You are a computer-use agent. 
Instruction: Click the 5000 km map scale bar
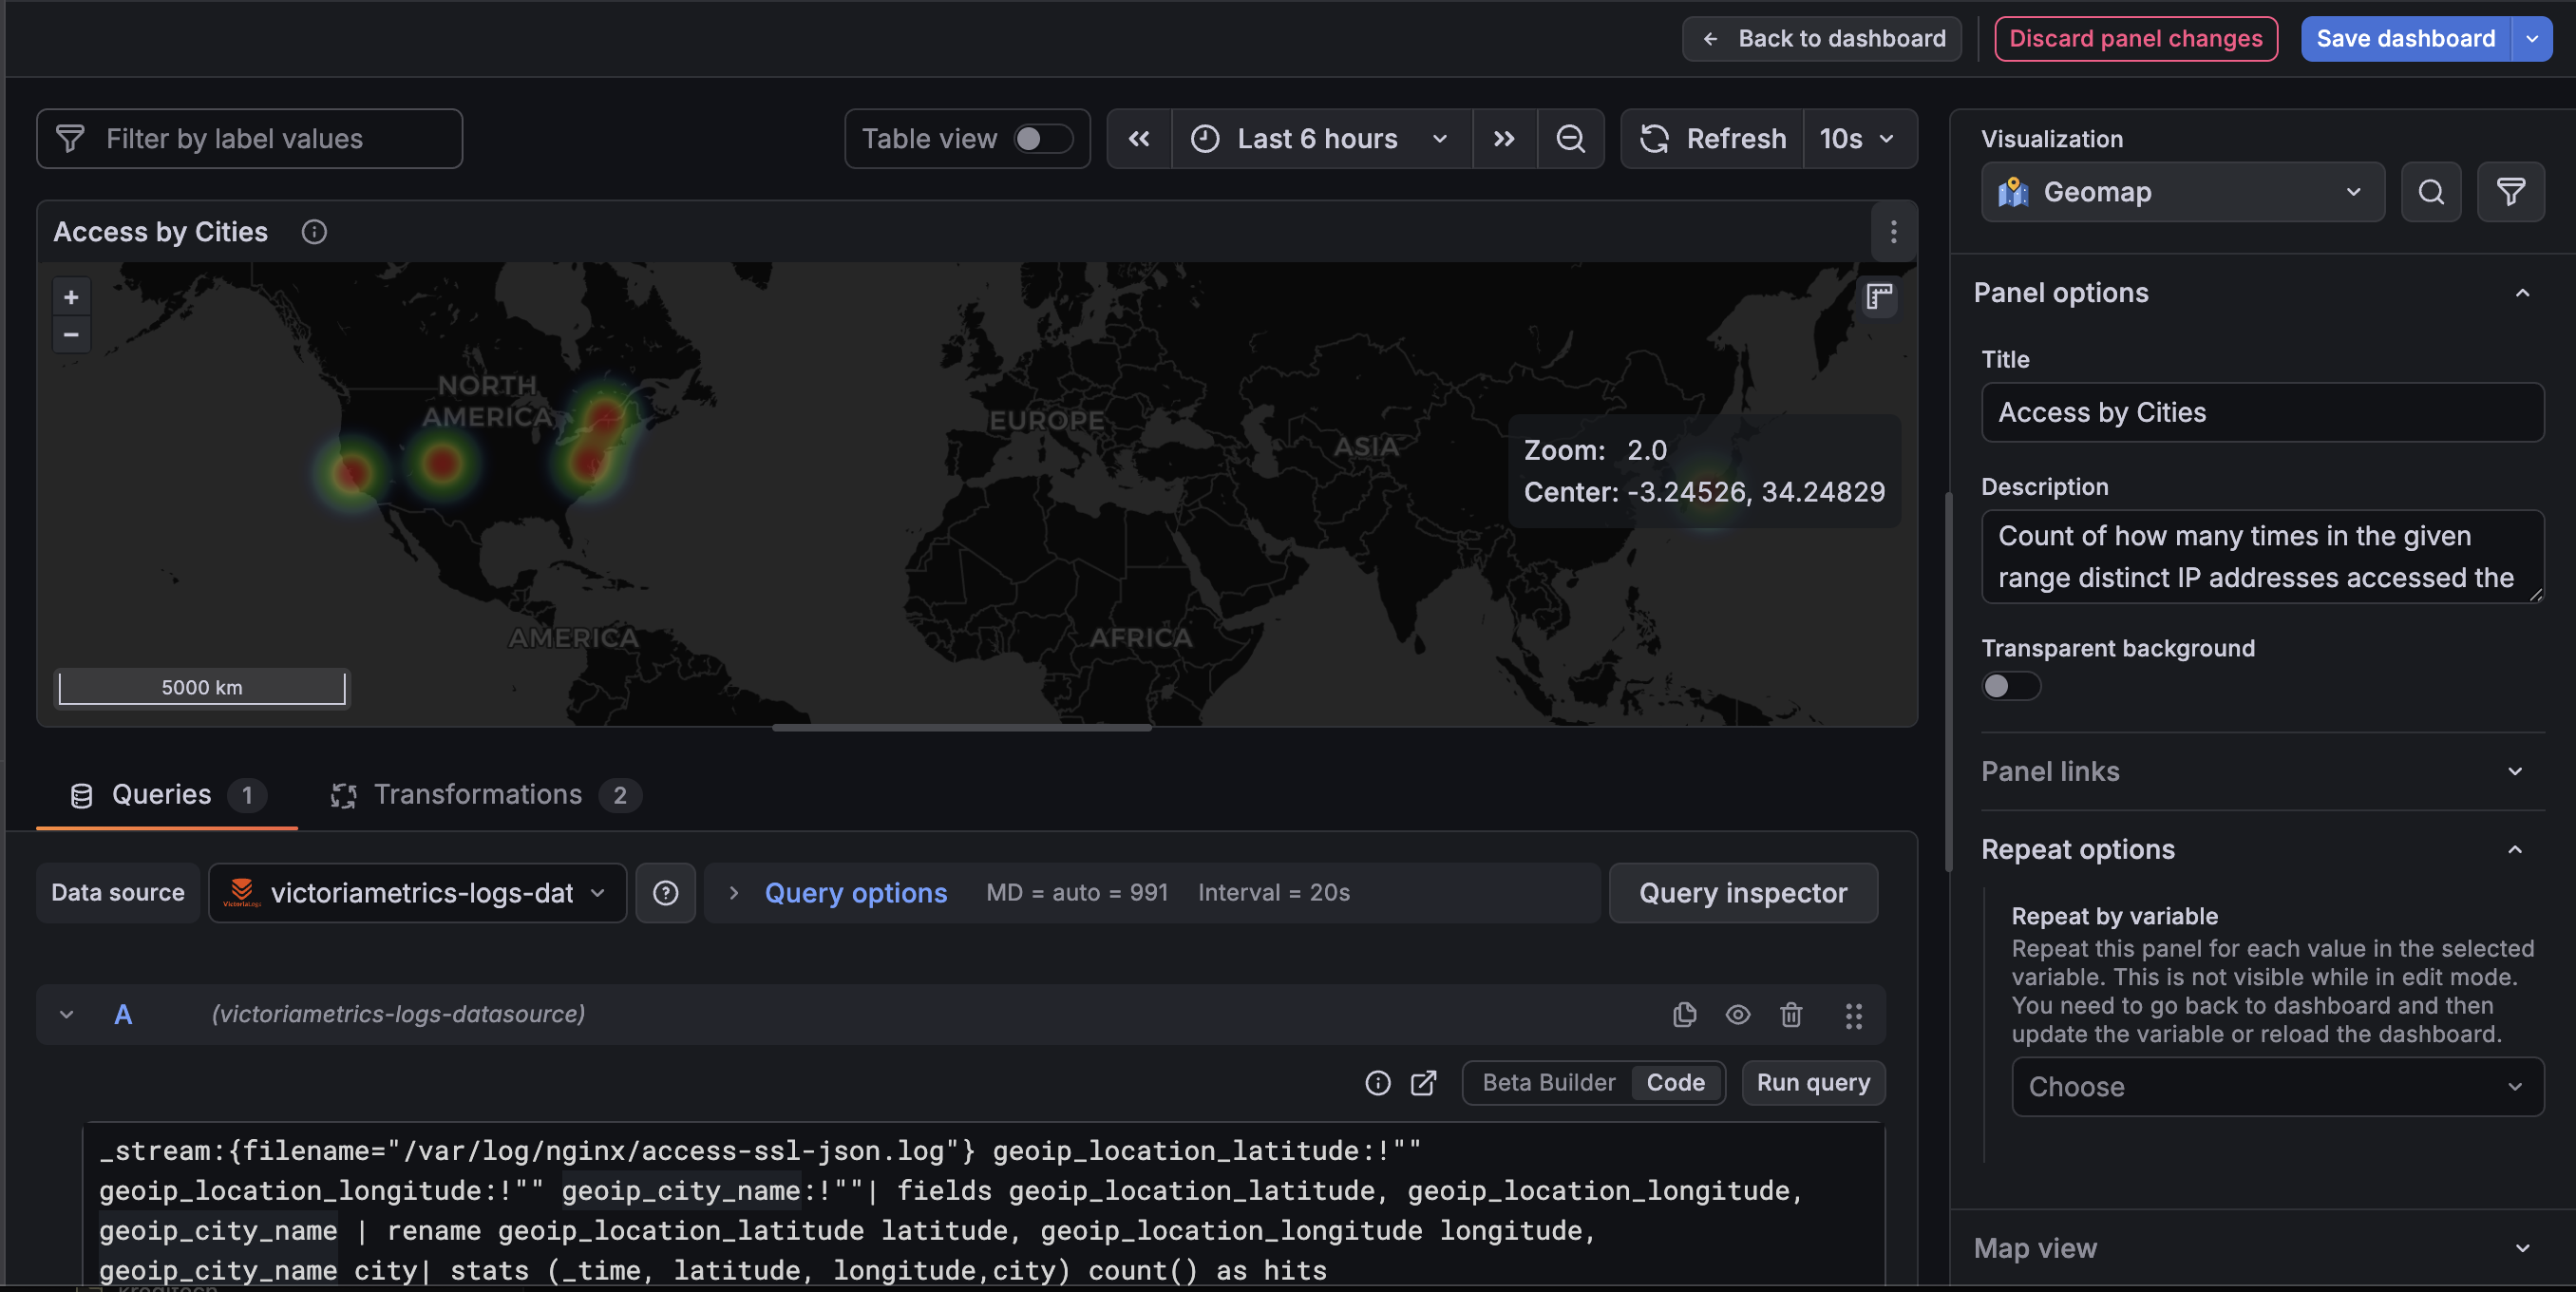coord(202,688)
